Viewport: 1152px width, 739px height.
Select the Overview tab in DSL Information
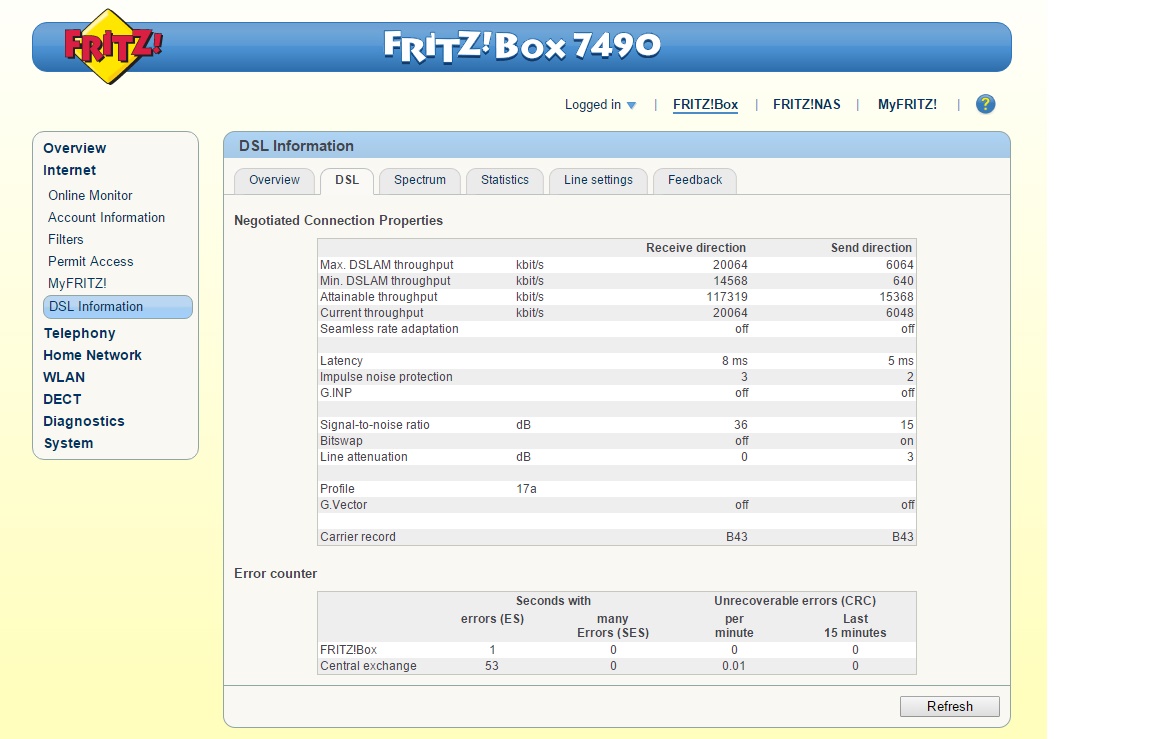click(274, 180)
